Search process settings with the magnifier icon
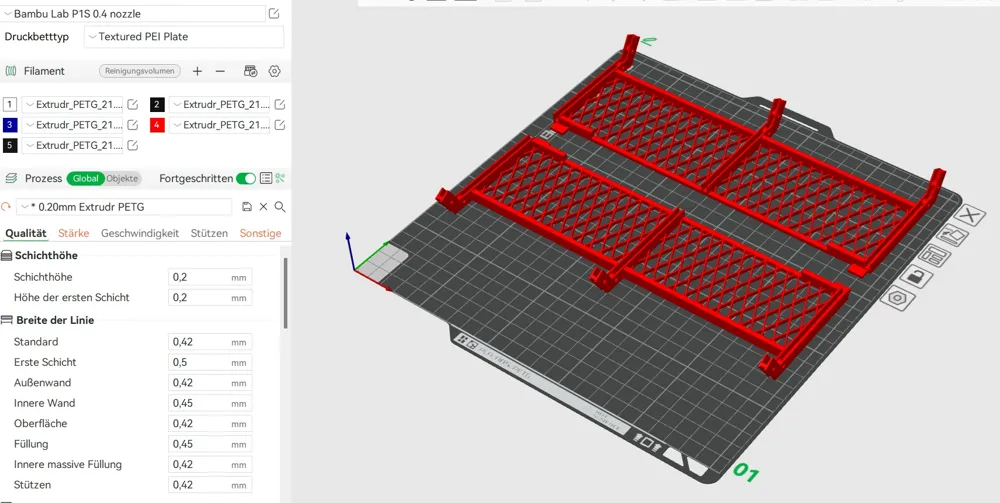The height and width of the screenshot is (503, 1000). click(280, 207)
